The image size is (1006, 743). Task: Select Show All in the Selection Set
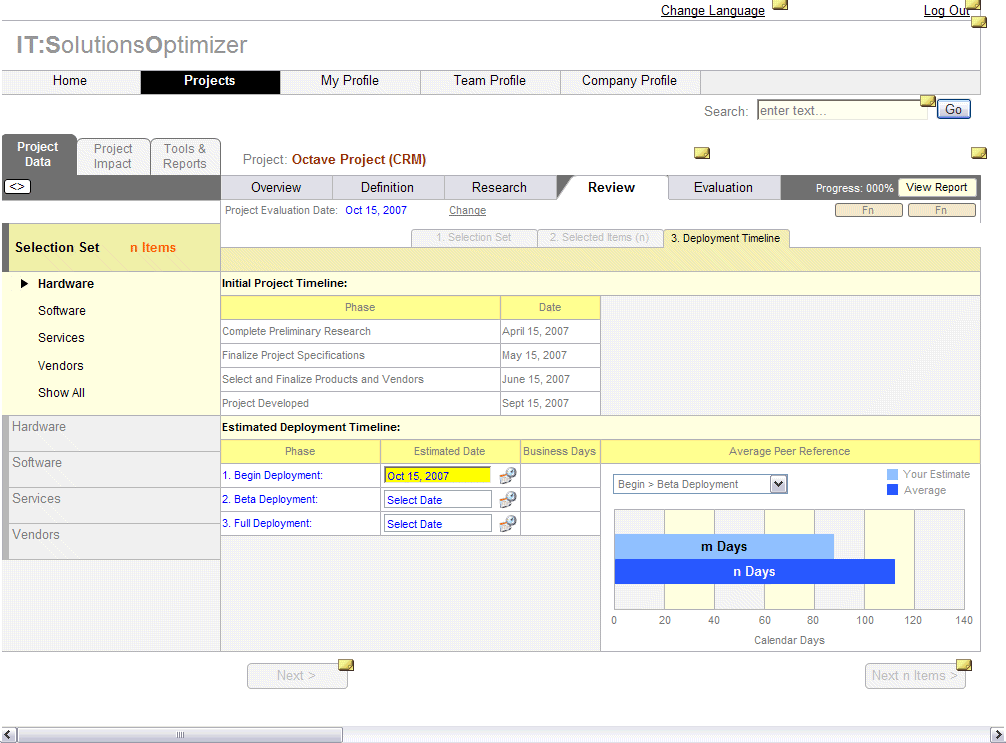coord(61,393)
